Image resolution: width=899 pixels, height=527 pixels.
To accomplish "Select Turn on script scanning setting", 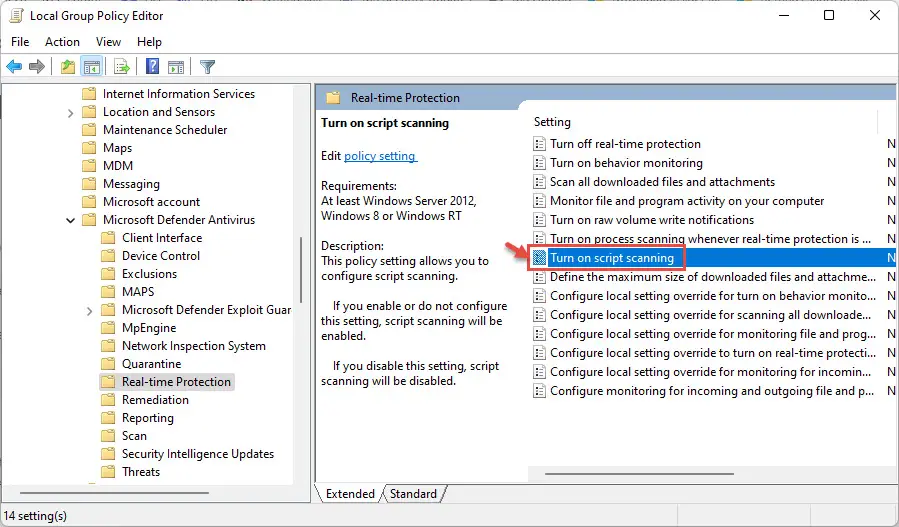I will pyautogui.click(x=612, y=258).
